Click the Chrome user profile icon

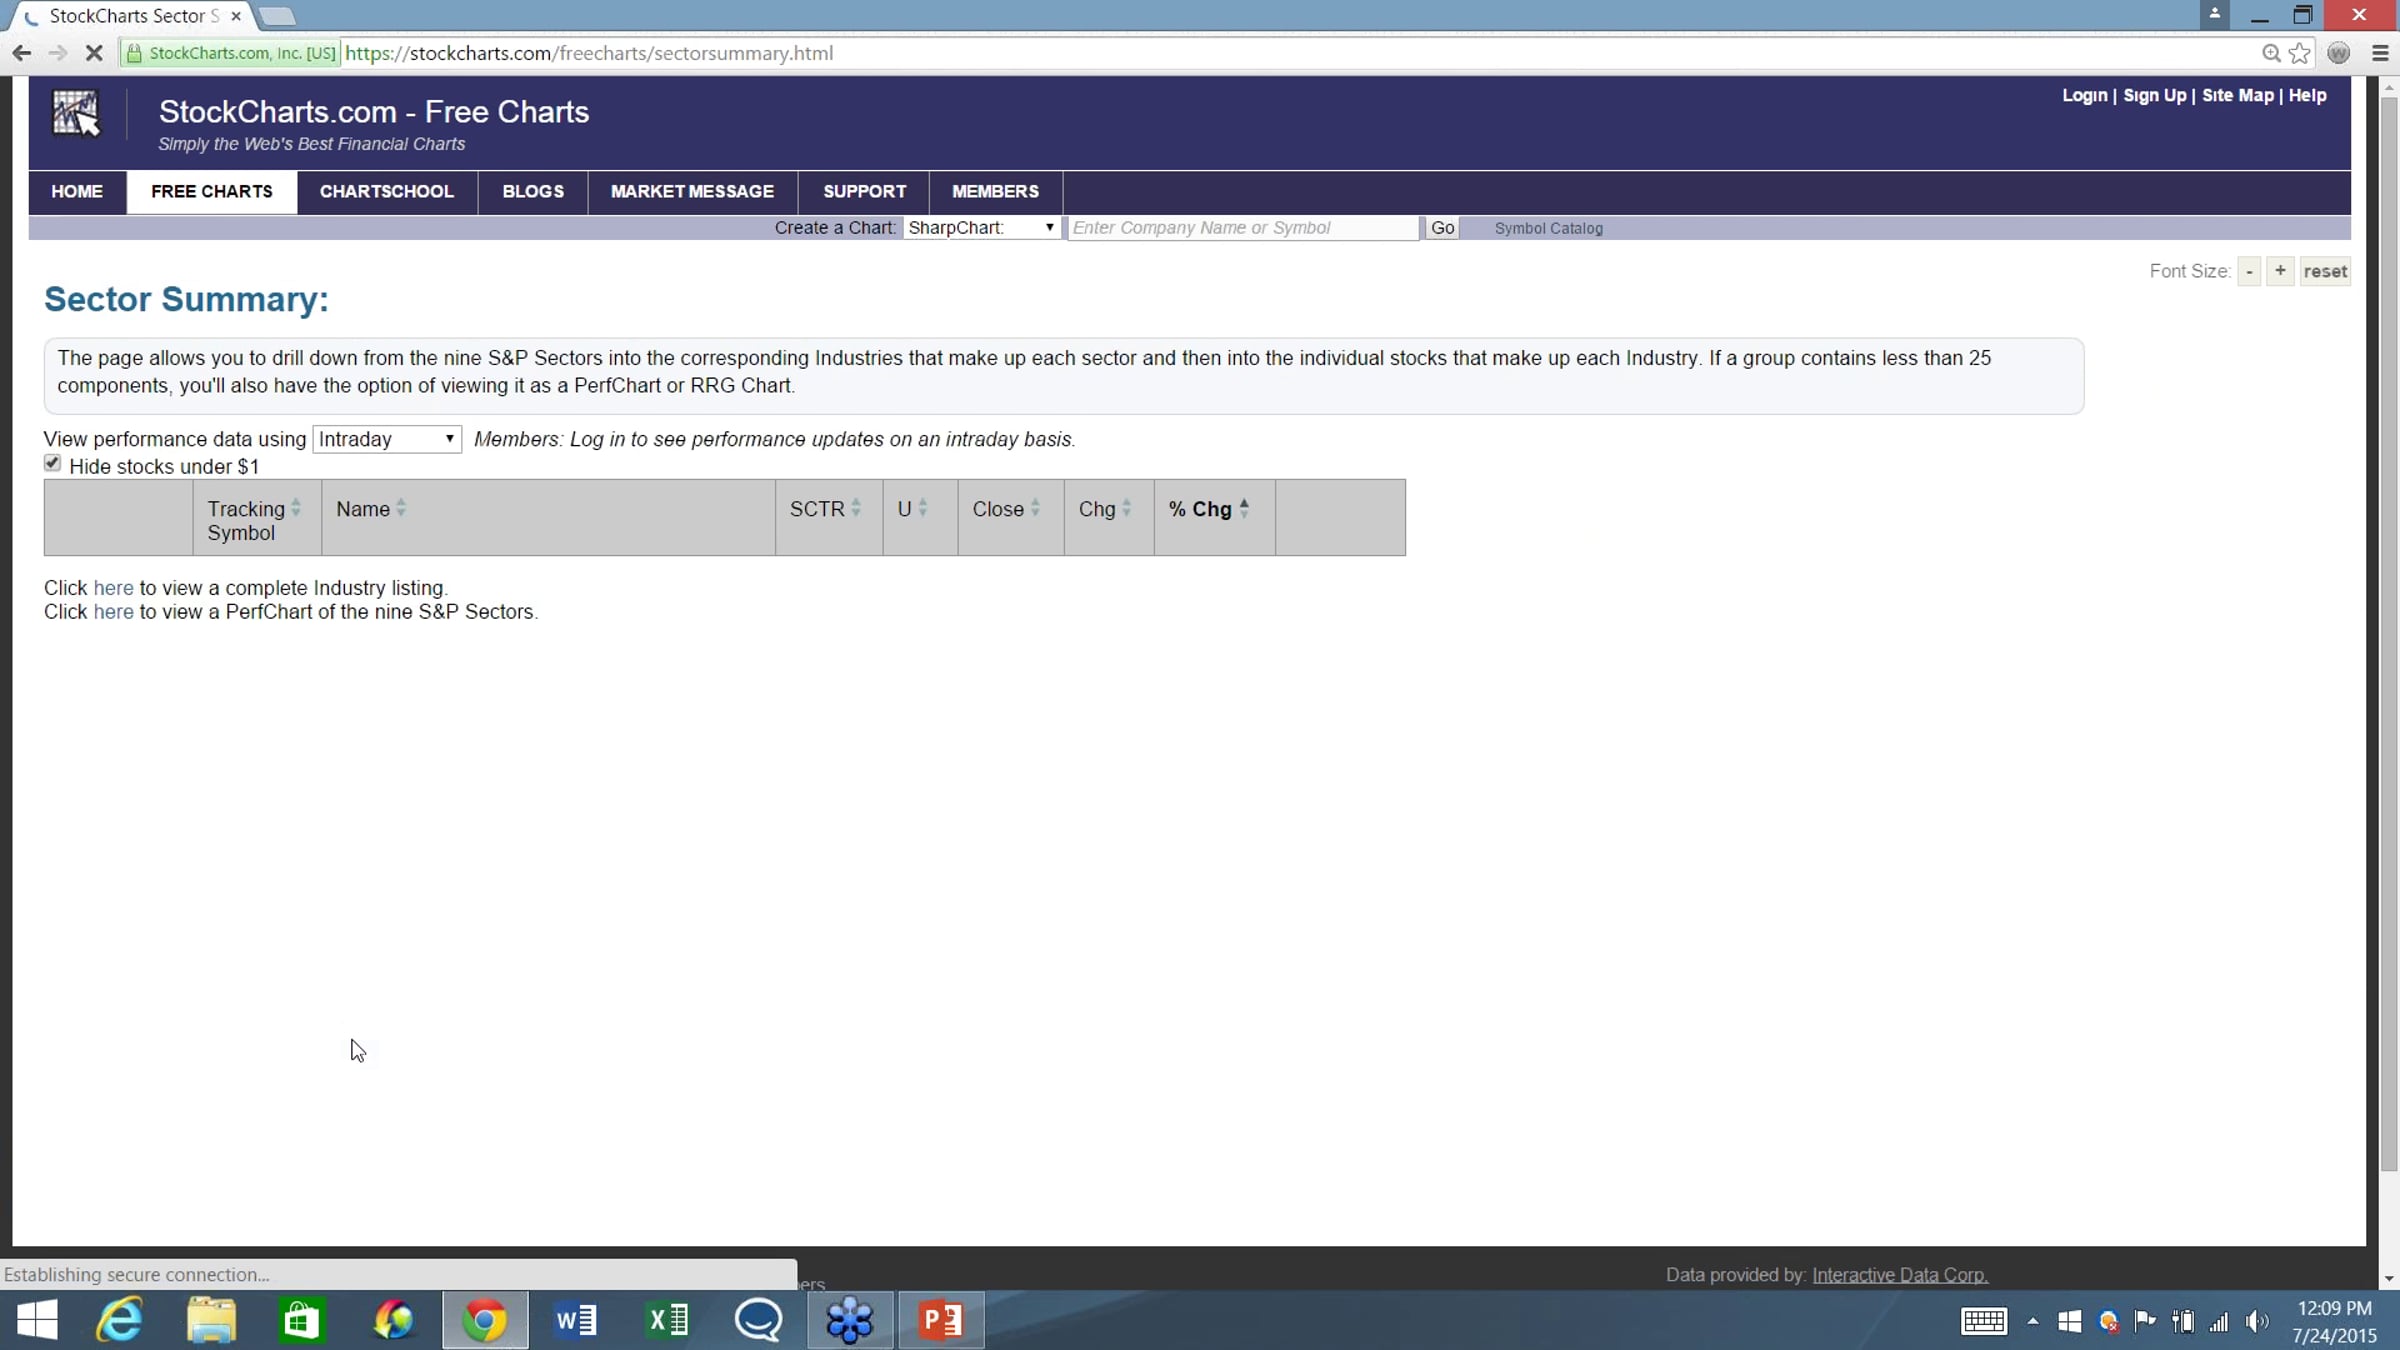click(x=2214, y=14)
